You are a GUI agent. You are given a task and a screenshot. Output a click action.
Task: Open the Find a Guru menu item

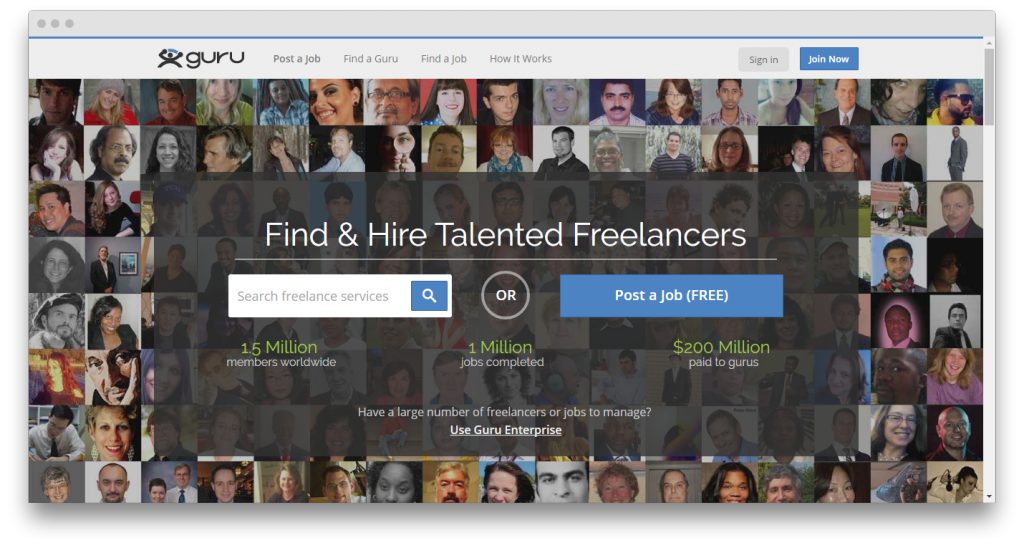(370, 59)
